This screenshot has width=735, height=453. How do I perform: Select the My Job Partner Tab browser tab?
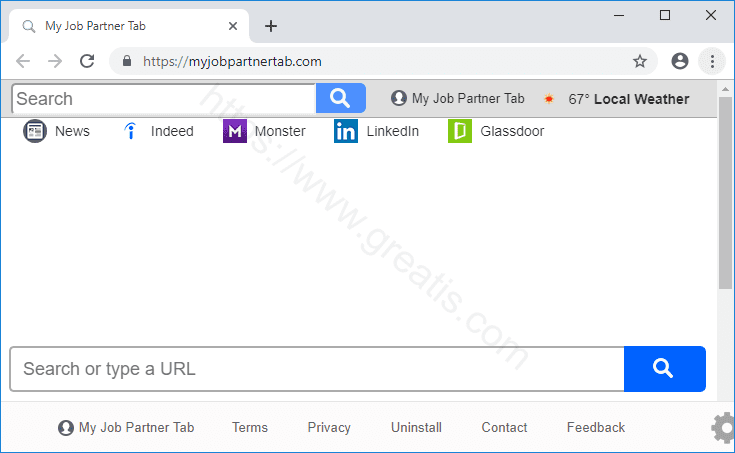point(127,26)
